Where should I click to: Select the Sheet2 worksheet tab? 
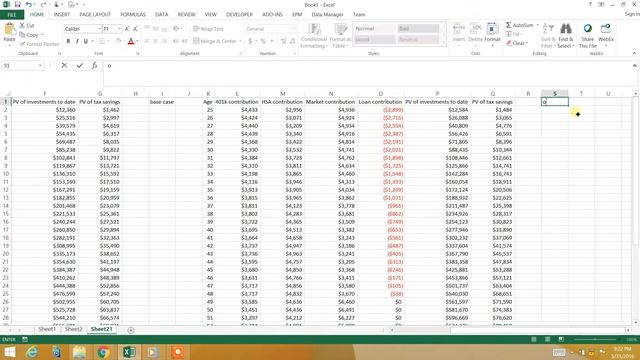(73, 329)
